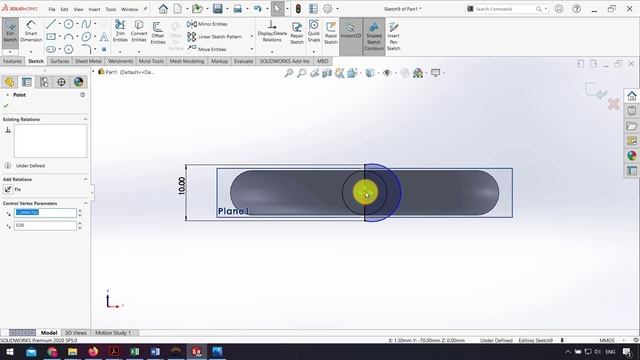Open help for Point PropertyManager
Screen dimensions: 640x360
point(82,95)
